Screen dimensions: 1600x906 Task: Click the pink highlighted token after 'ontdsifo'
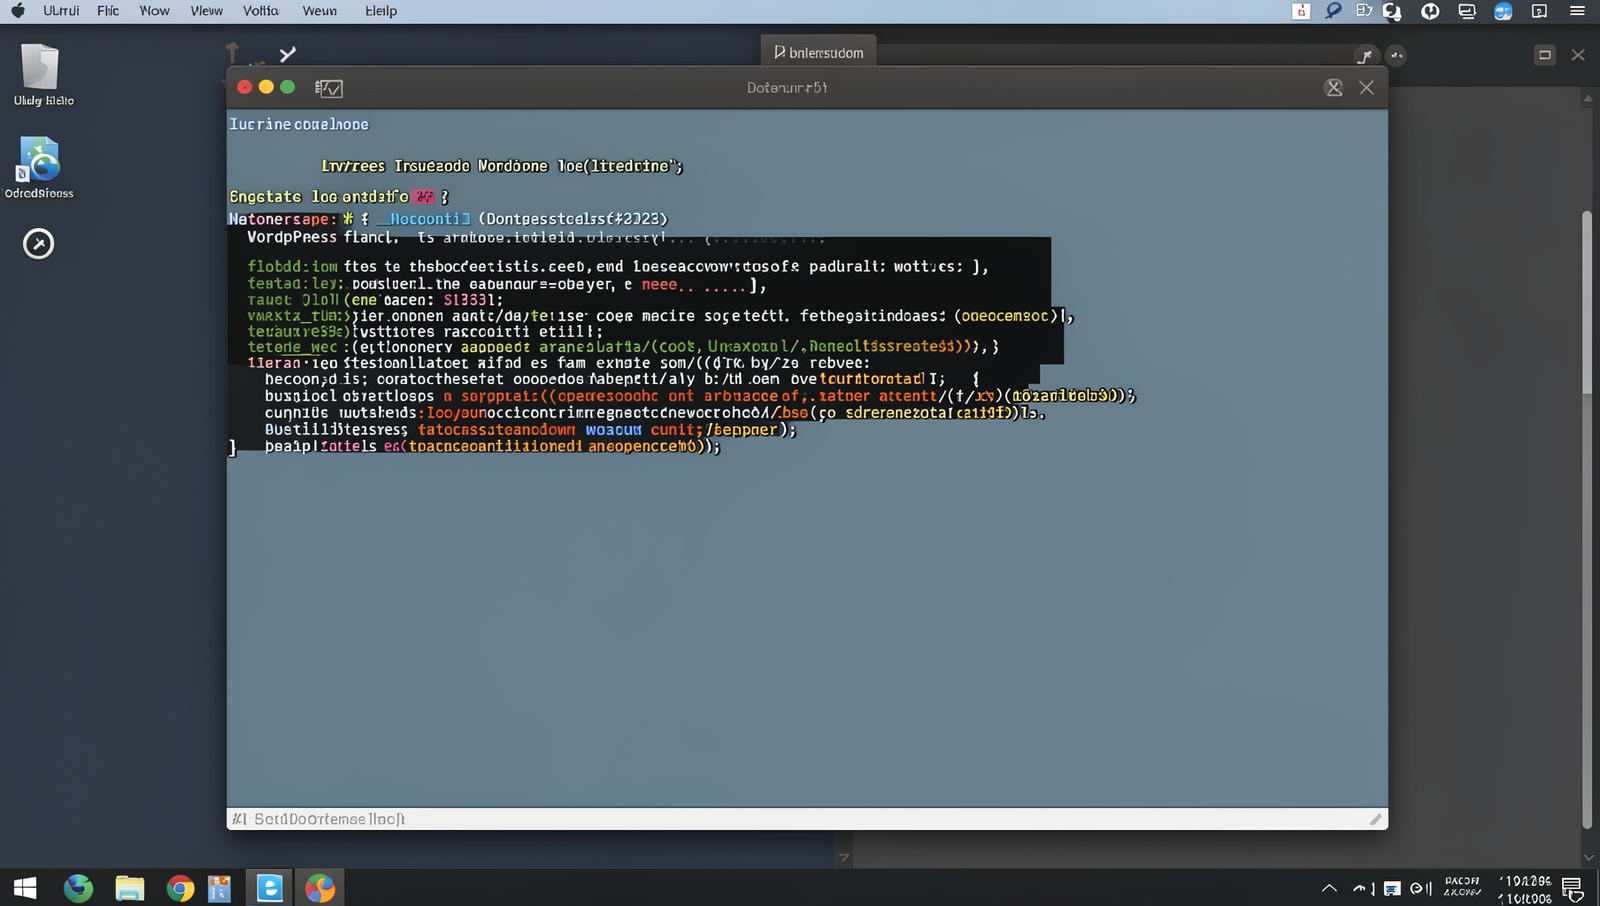coord(425,197)
